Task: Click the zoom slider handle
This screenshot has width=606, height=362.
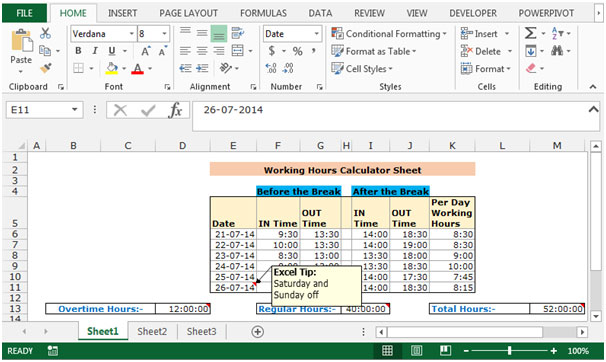Action: coord(509,350)
